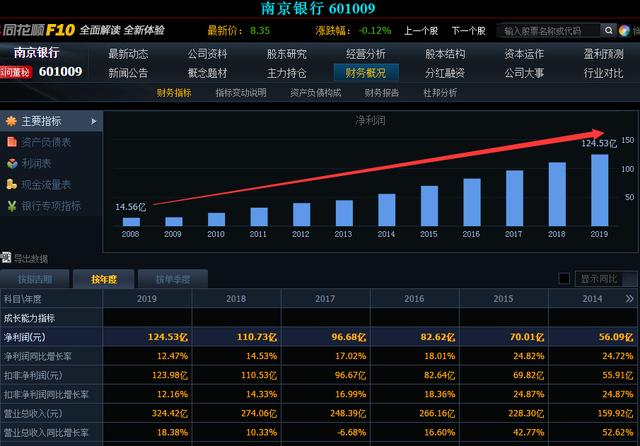Open the 概念题材 menu item
The width and height of the screenshot is (640, 446).
(207, 73)
